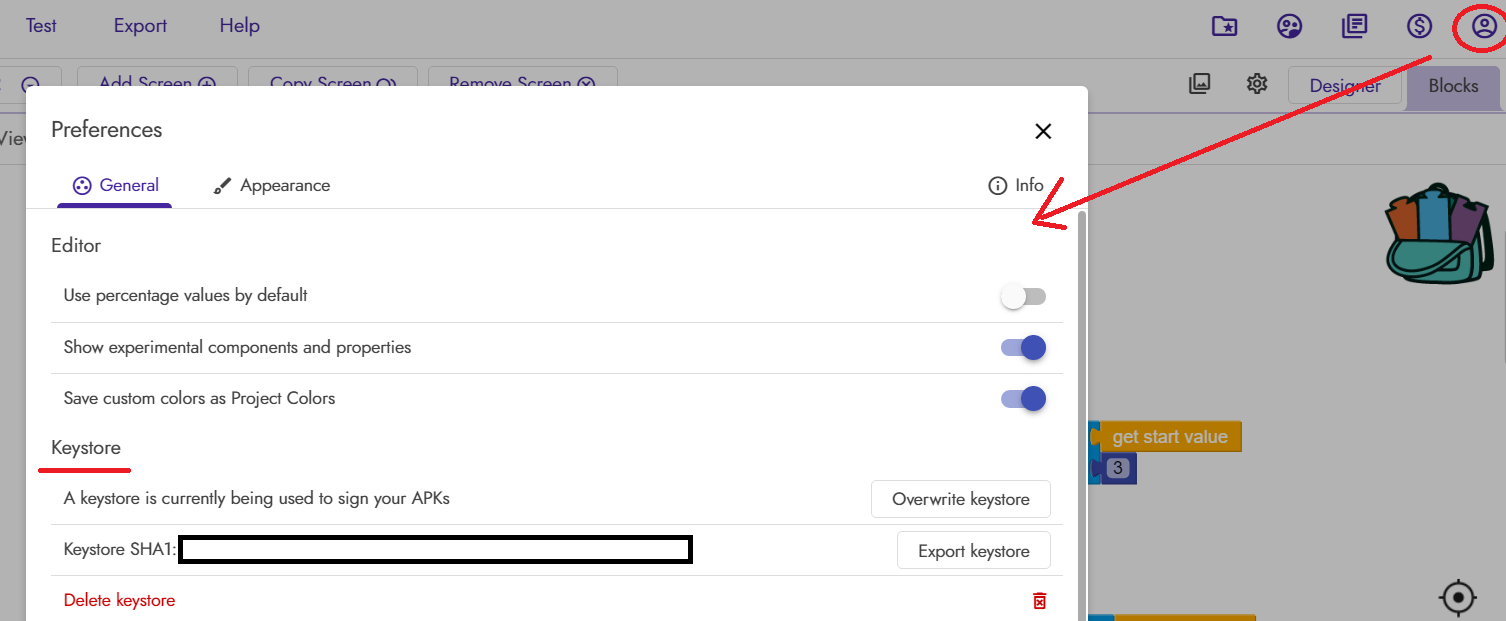Turn off saving custom colors as Project Colors
The height and width of the screenshot is (621, 1506).
[x=1023, y=399]
